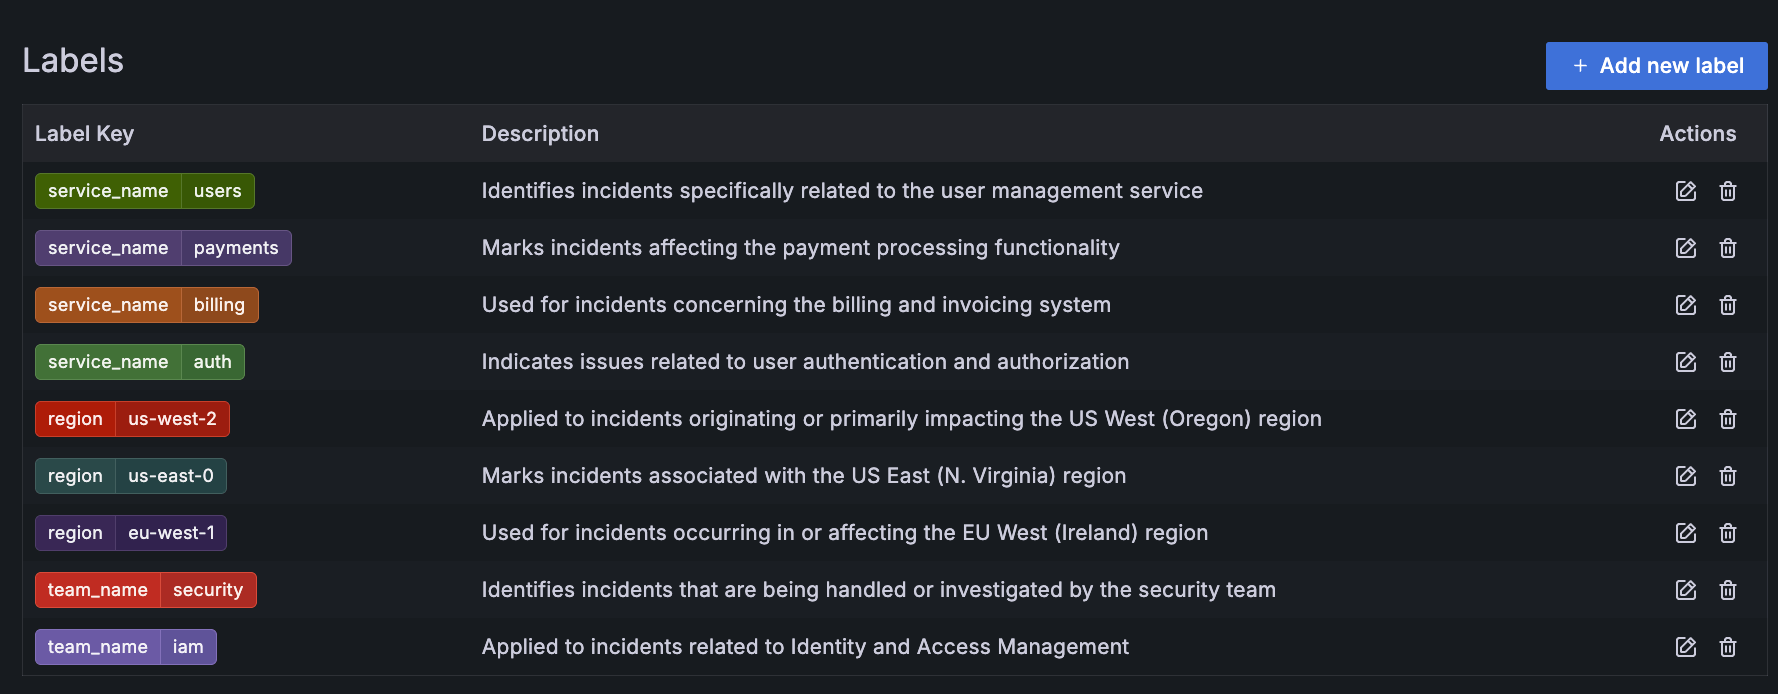Delete the service_name users label

[x=1728, y=191]
